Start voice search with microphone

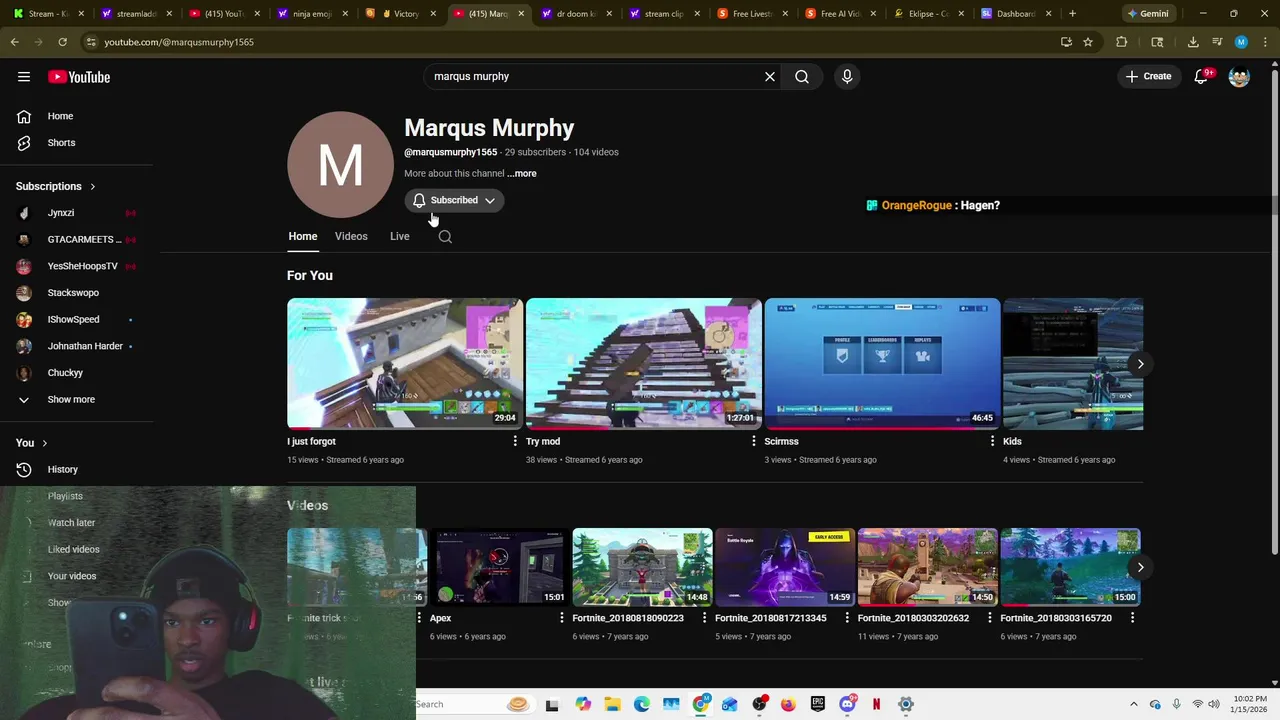847,76
